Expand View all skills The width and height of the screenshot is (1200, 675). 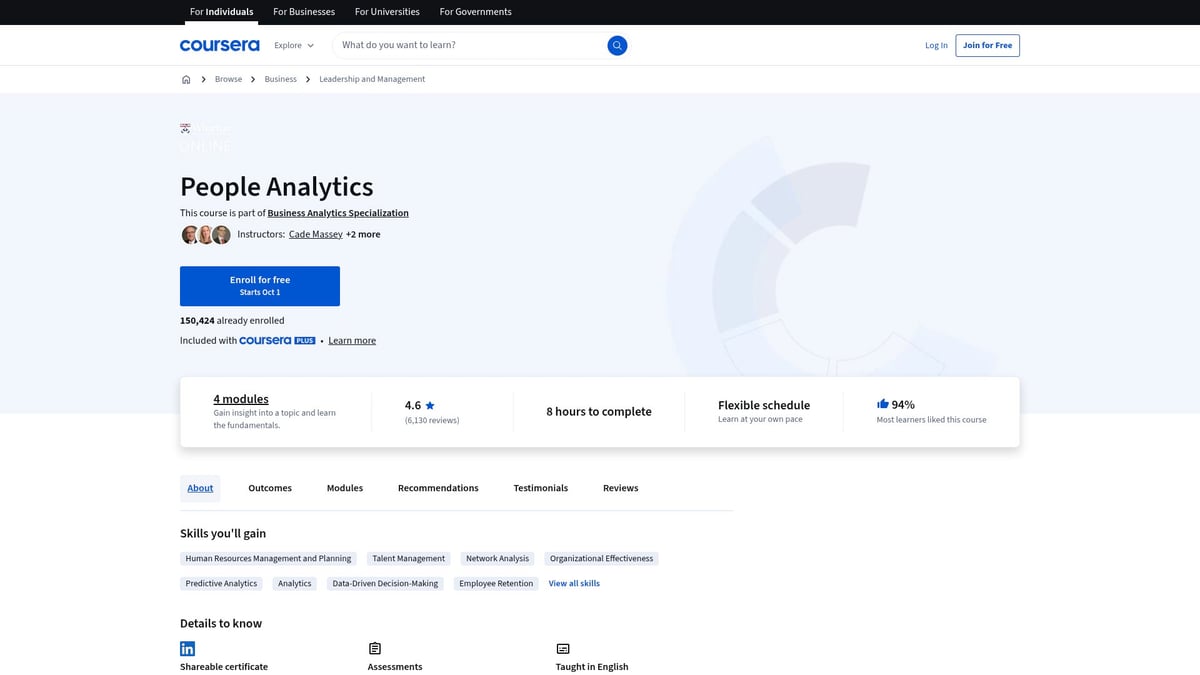point(574,583)
